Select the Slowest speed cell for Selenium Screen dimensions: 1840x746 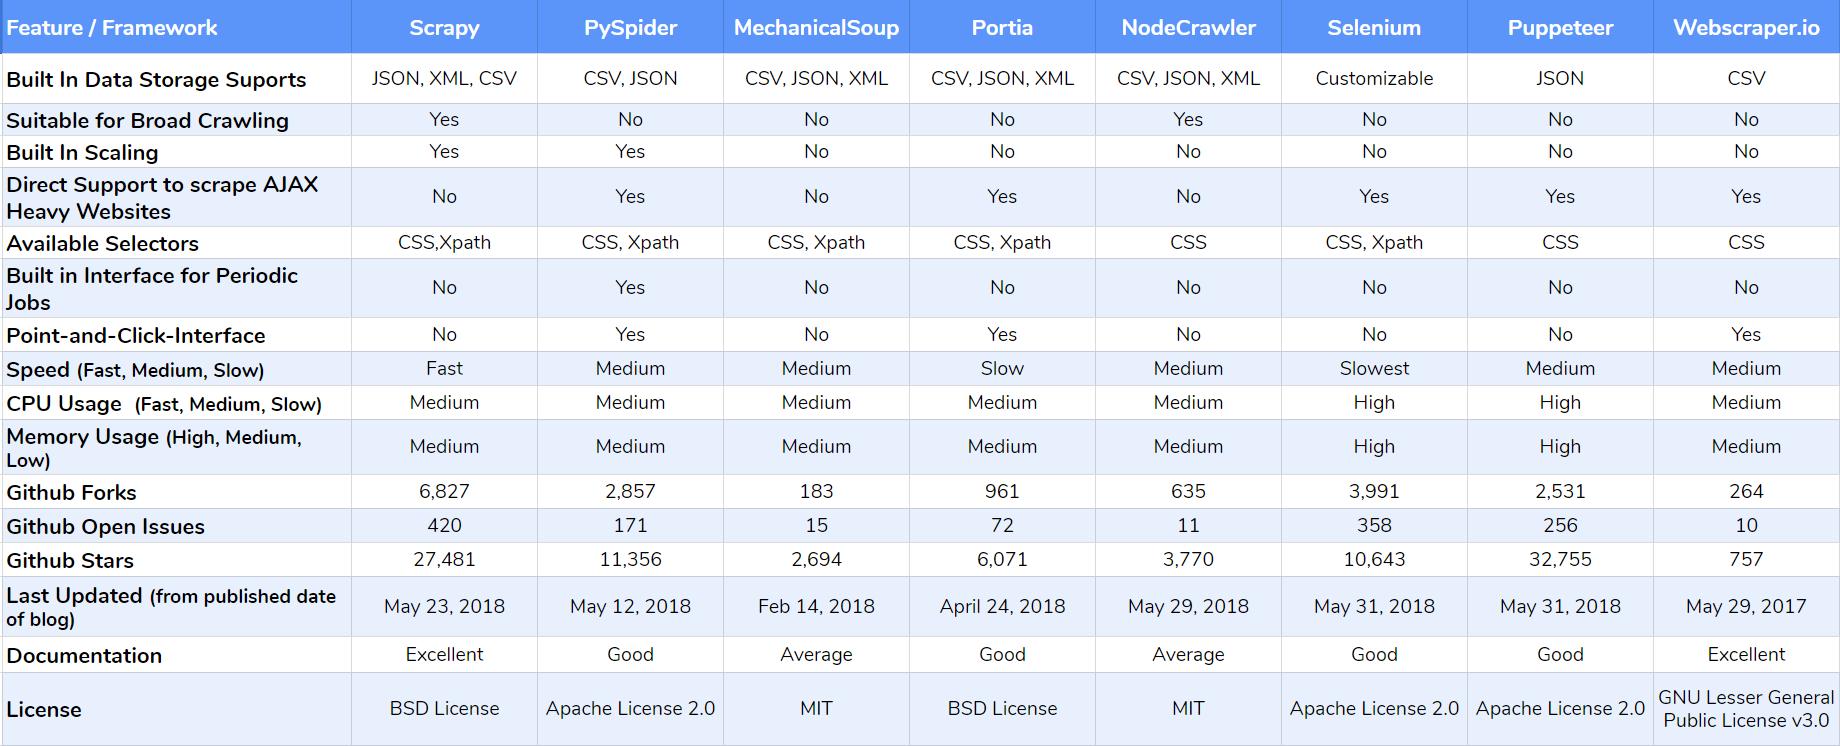click(1374, 368)
